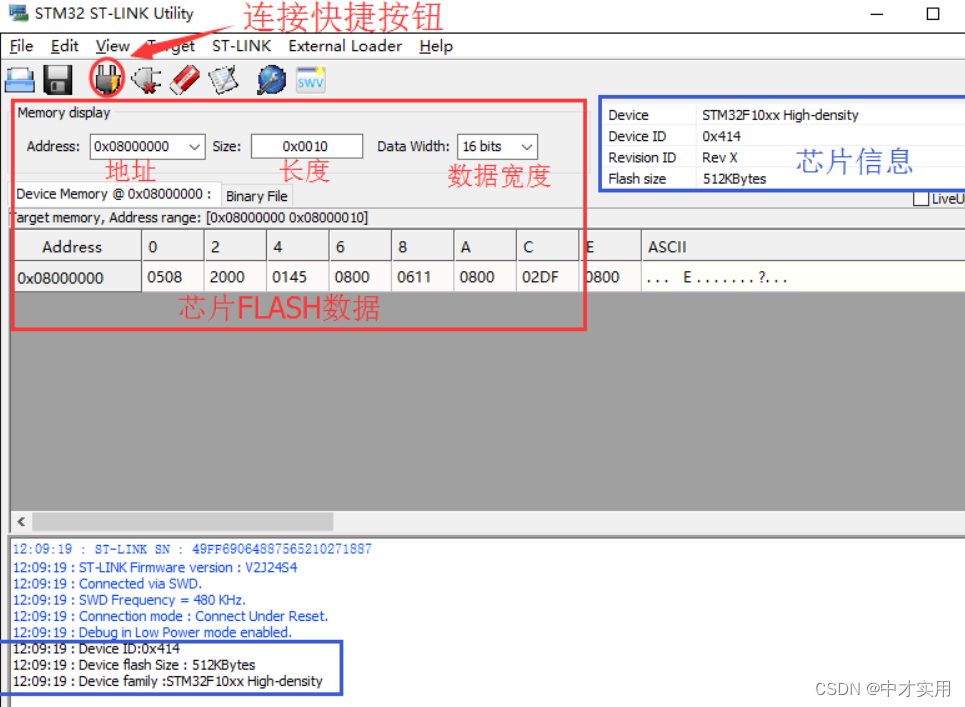
Task: Maximize the ST-LINK Utility window
Action: click(933, 14)
